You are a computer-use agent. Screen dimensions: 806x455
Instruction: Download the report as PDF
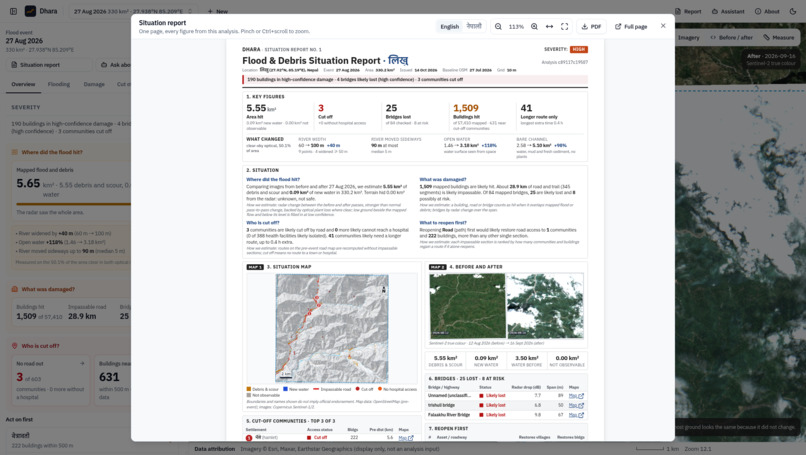click(591, 27)
